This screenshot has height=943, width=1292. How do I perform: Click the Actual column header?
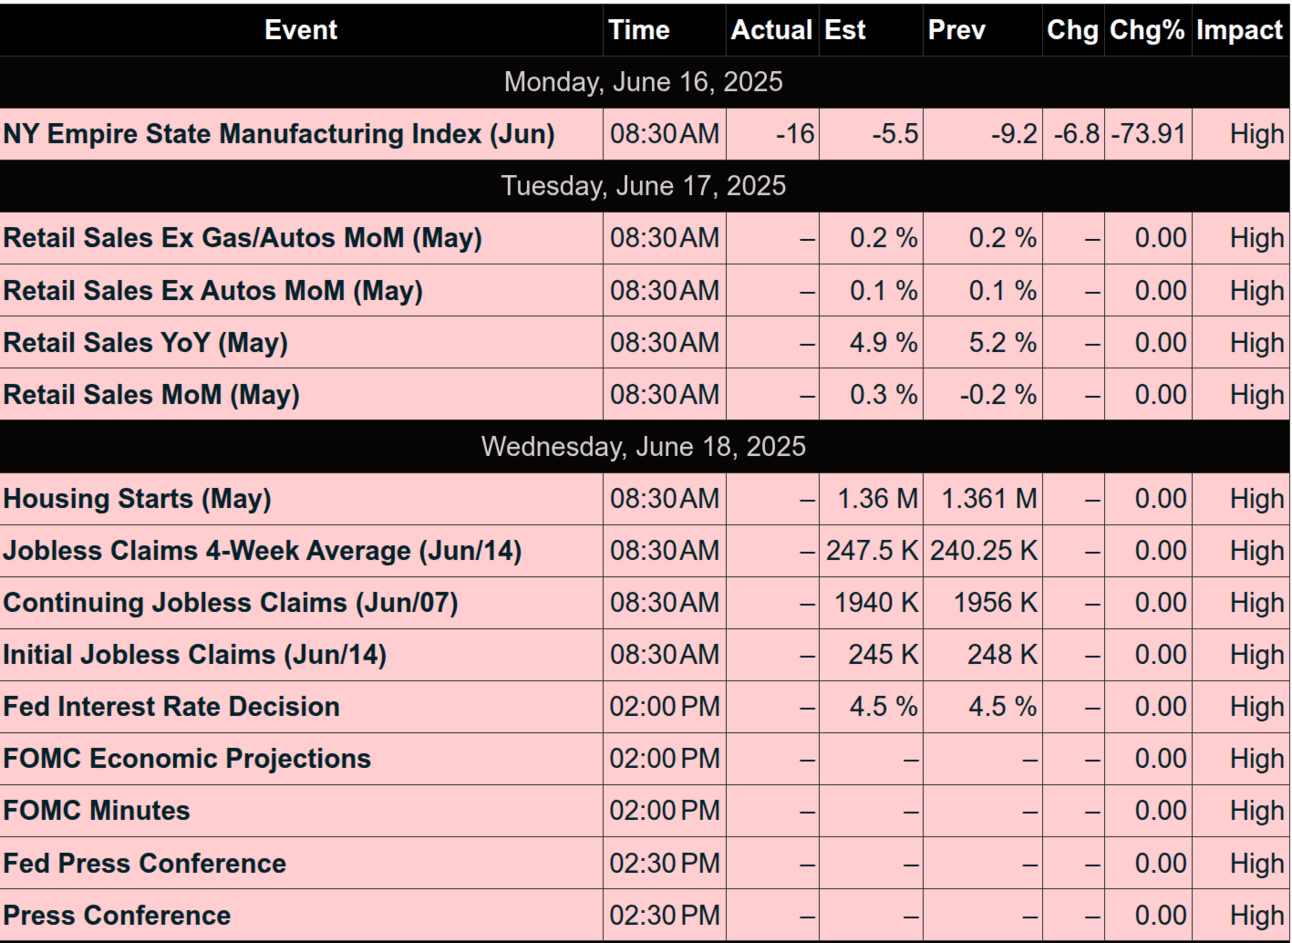771,30
